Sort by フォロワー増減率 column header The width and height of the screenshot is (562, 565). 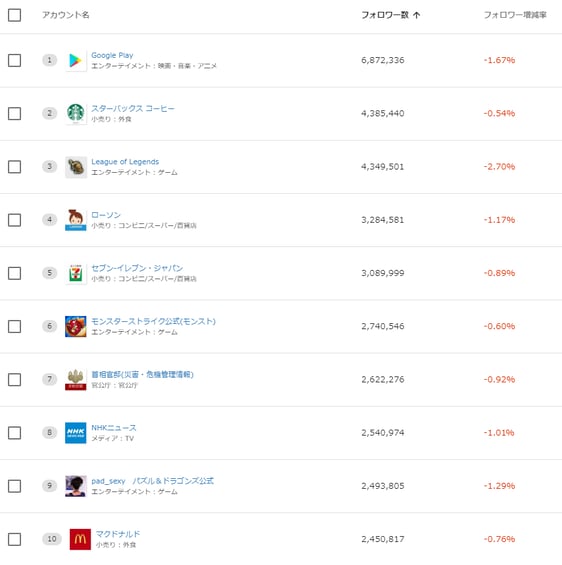pyautogui.click(x=515, y=15)
